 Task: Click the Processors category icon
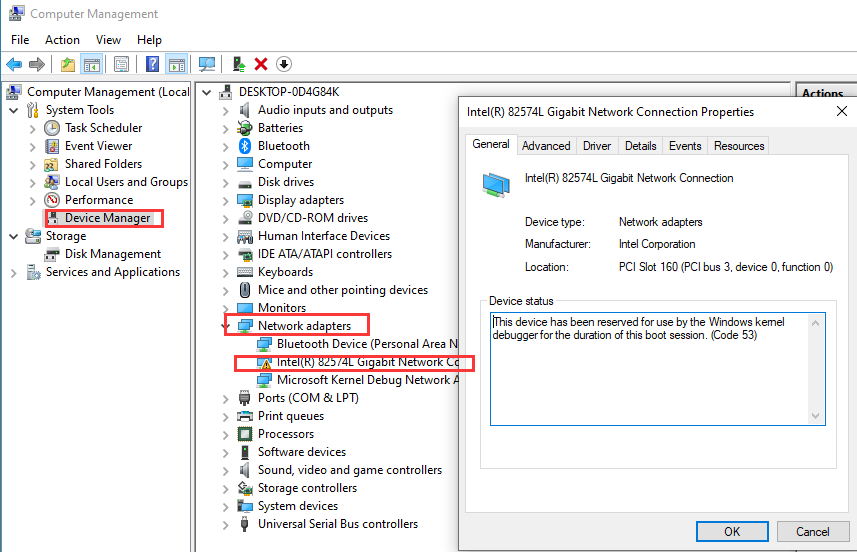pyautogui.click(x=244, y=434)
